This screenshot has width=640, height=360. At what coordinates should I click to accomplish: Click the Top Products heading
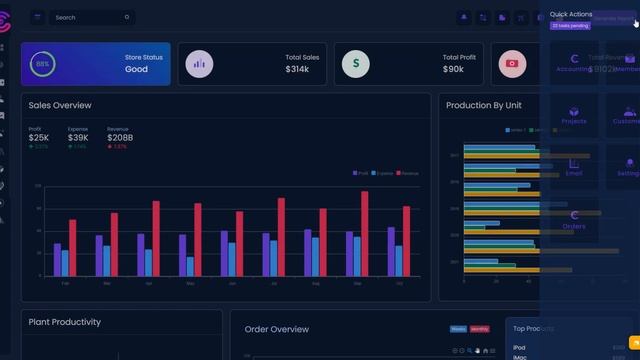pyautogui.click(x=533, y=329)
